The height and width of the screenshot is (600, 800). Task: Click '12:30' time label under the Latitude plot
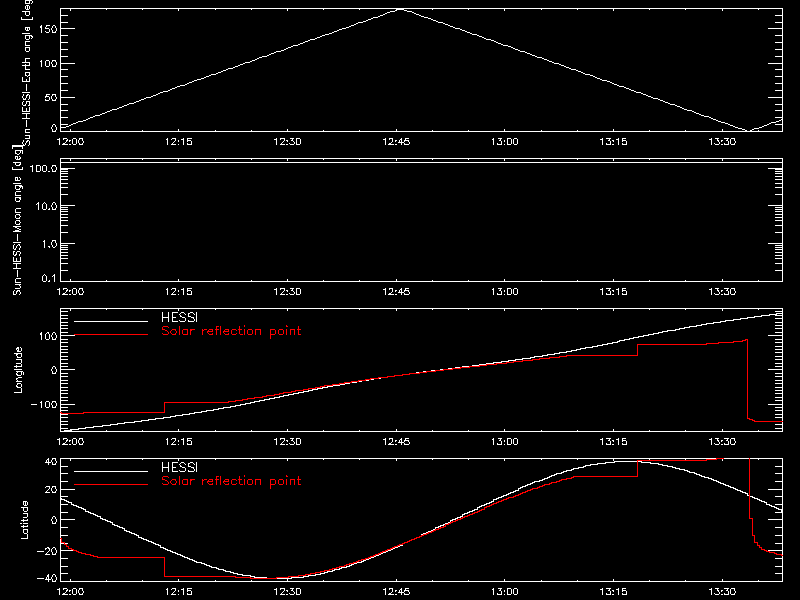[287, 592]
